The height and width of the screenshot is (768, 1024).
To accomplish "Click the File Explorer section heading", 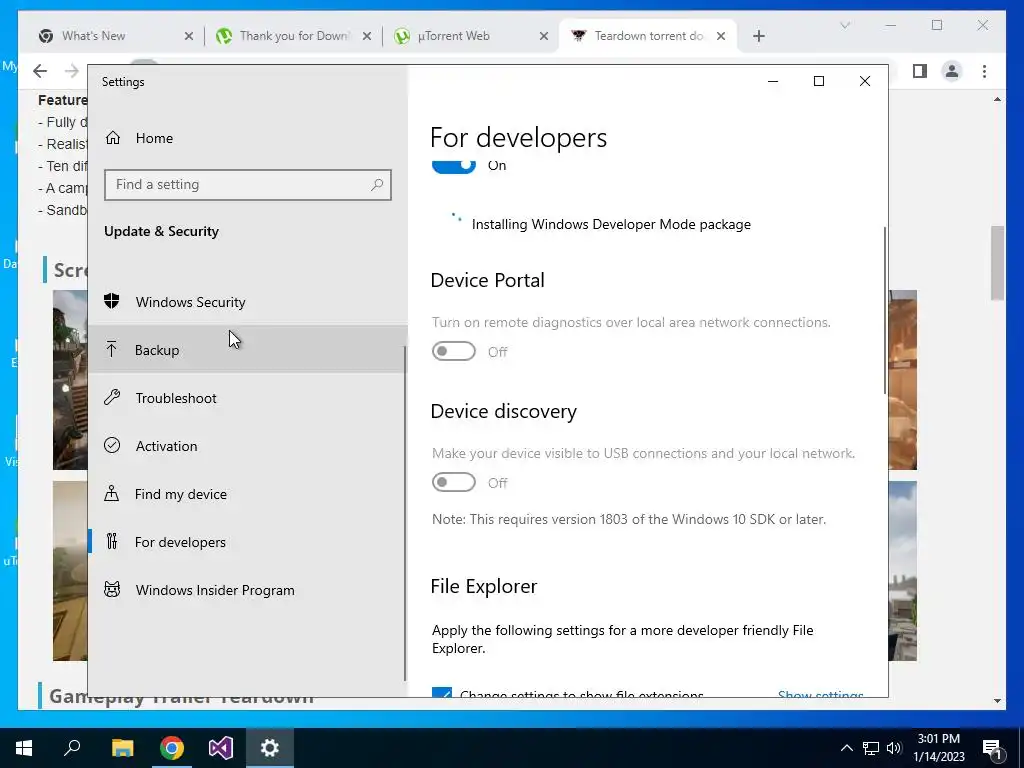I will (x=484, y=586).
